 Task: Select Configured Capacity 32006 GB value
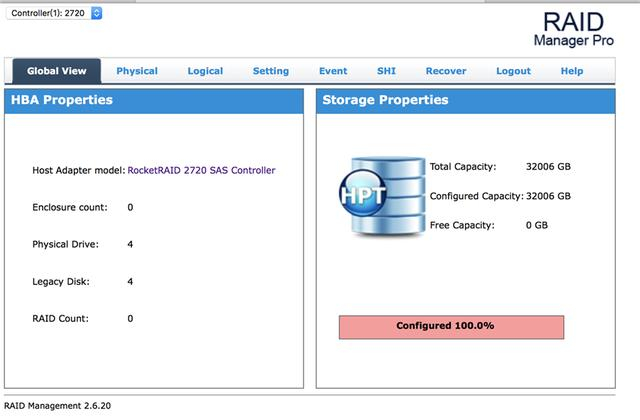[x=548, y=196]
